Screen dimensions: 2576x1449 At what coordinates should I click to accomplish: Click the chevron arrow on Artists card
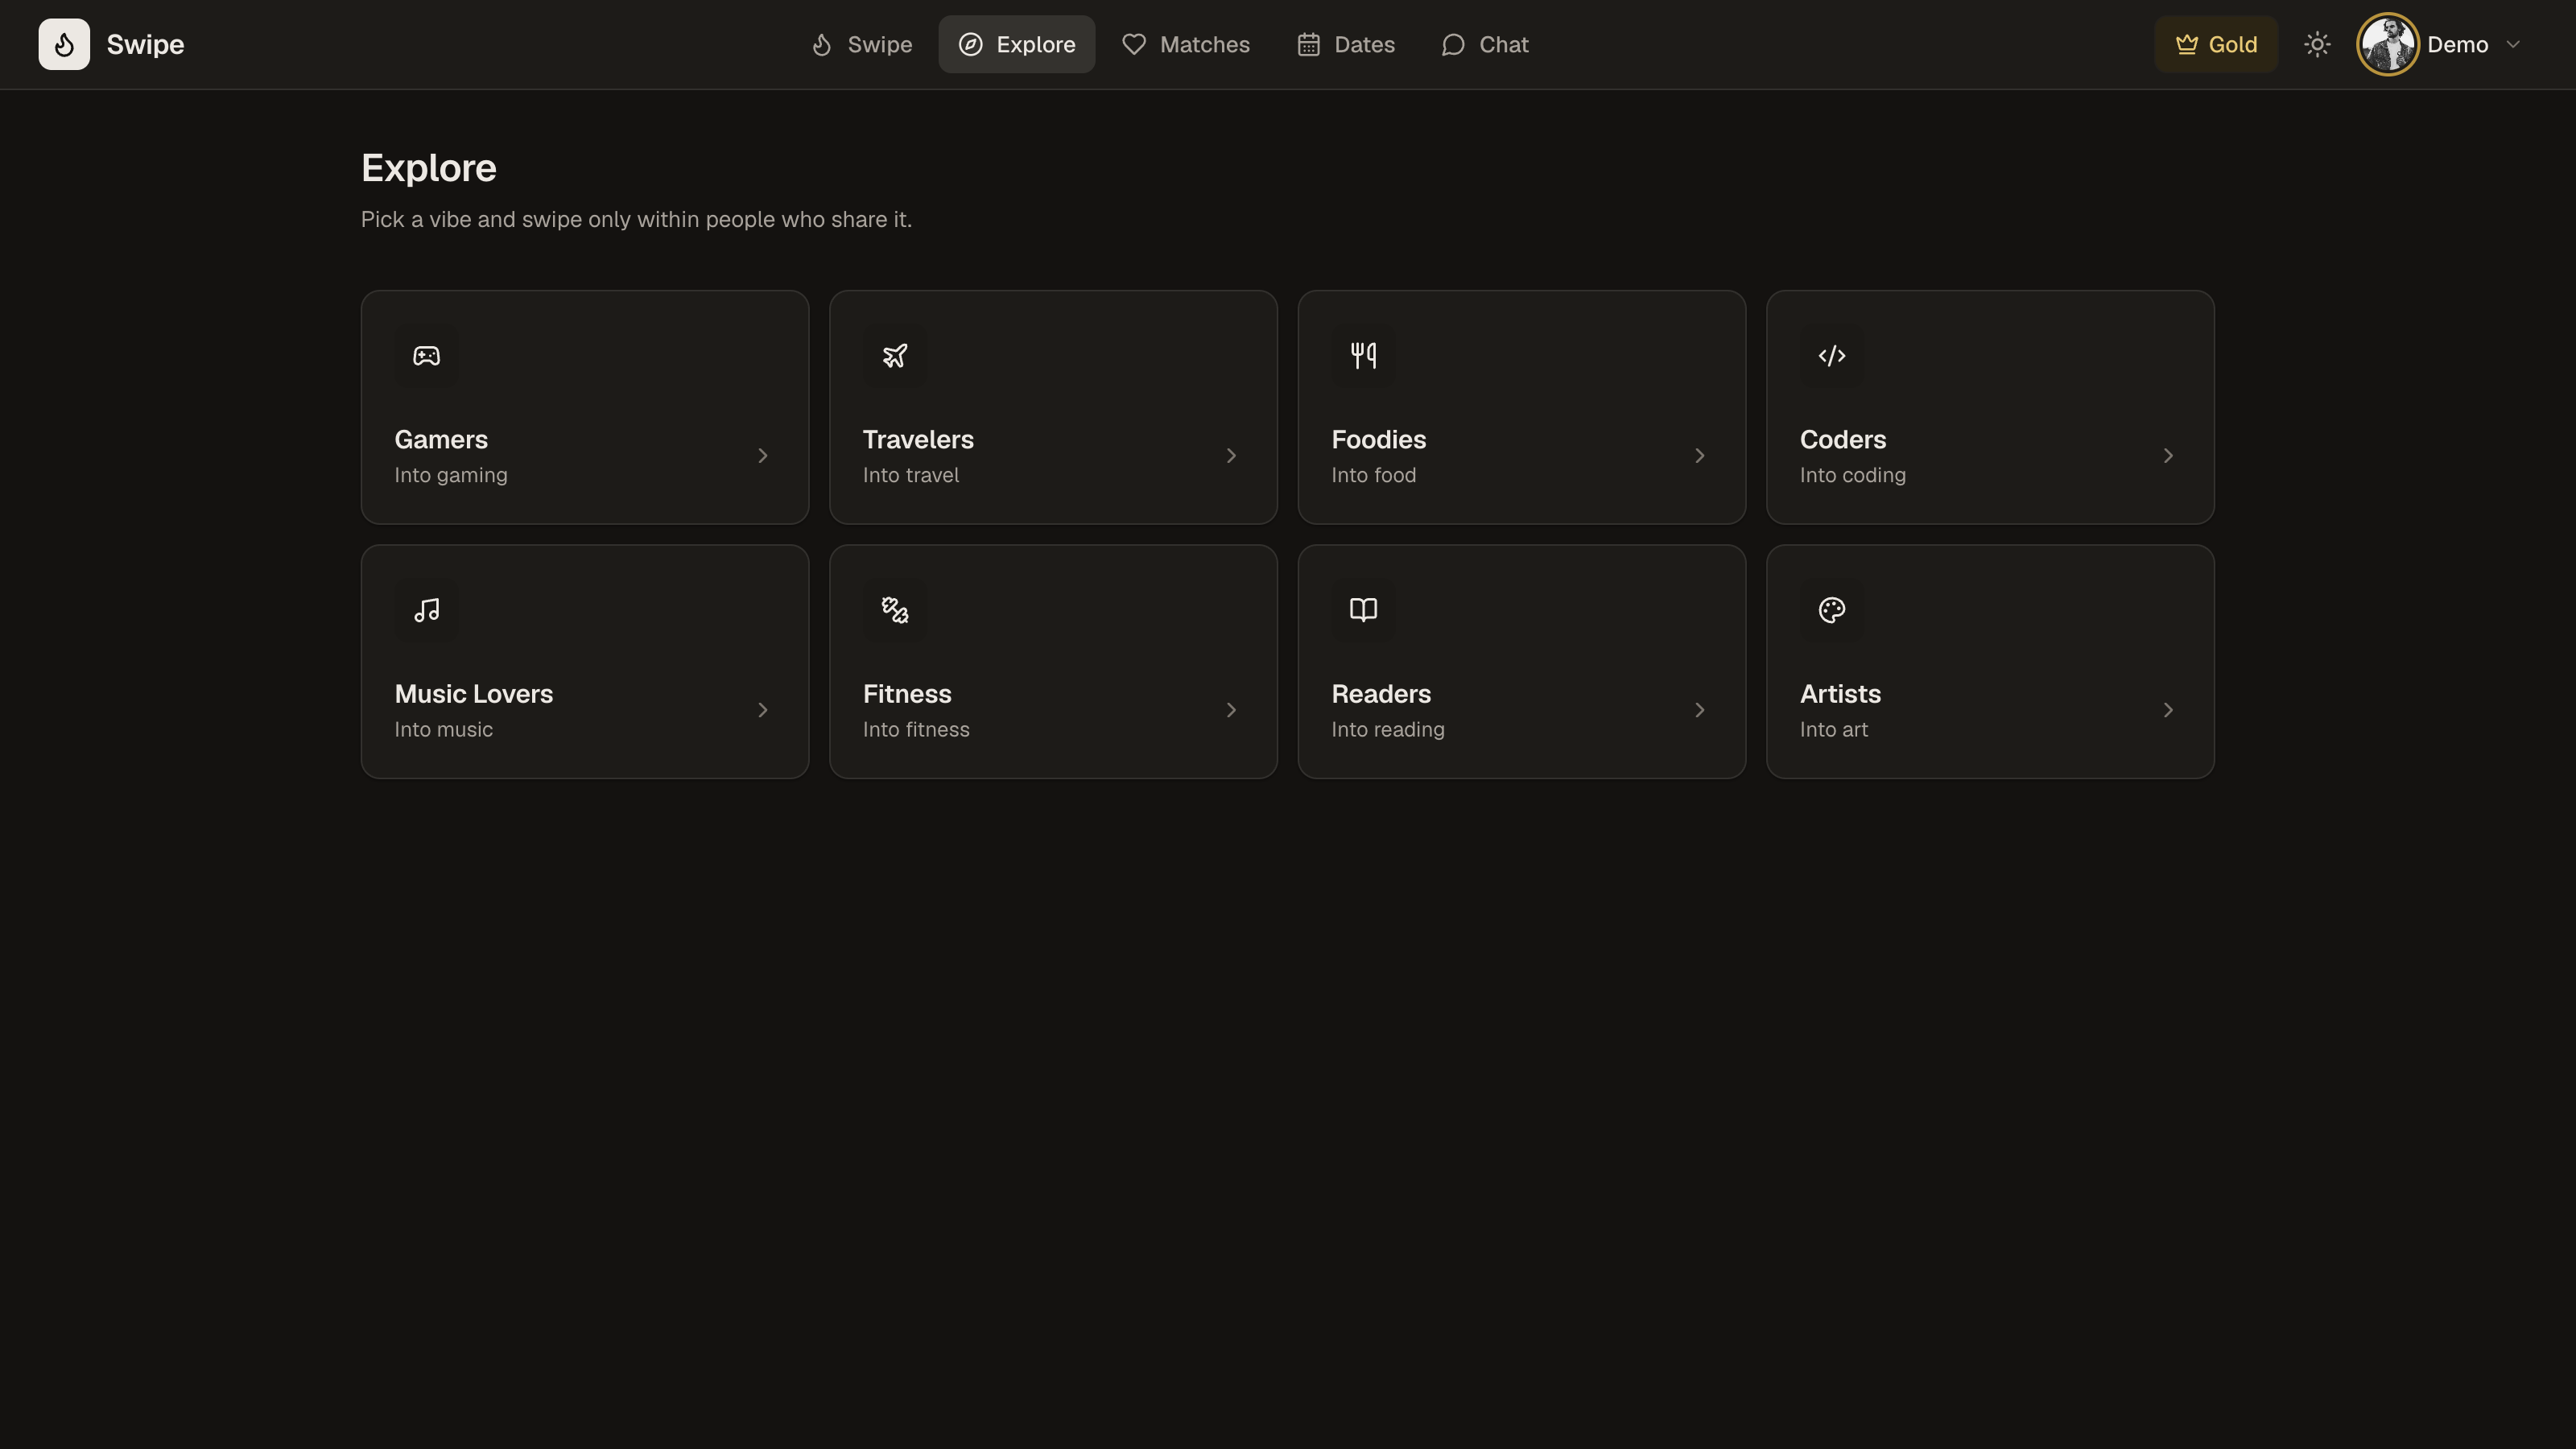coord(2168,710)
